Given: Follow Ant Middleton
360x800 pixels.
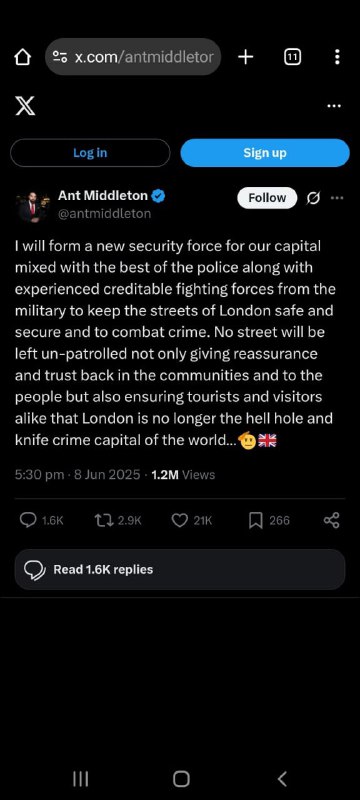Looking at the screenshot, I should pyautogui.click(x=267, y=197).
